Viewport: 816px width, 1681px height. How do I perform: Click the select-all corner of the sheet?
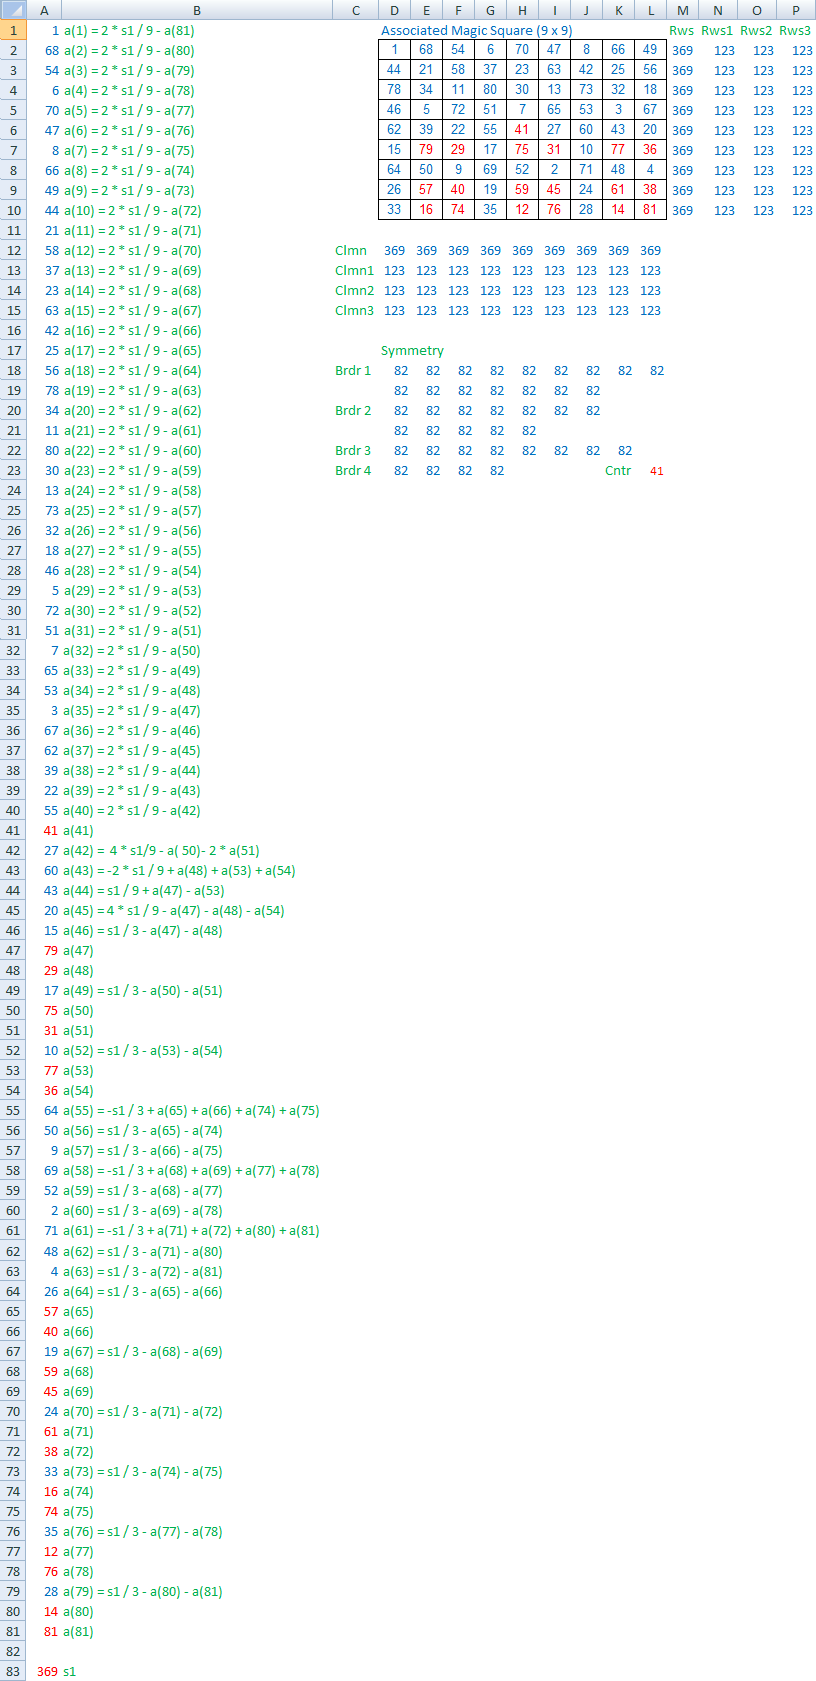[13, 10]
